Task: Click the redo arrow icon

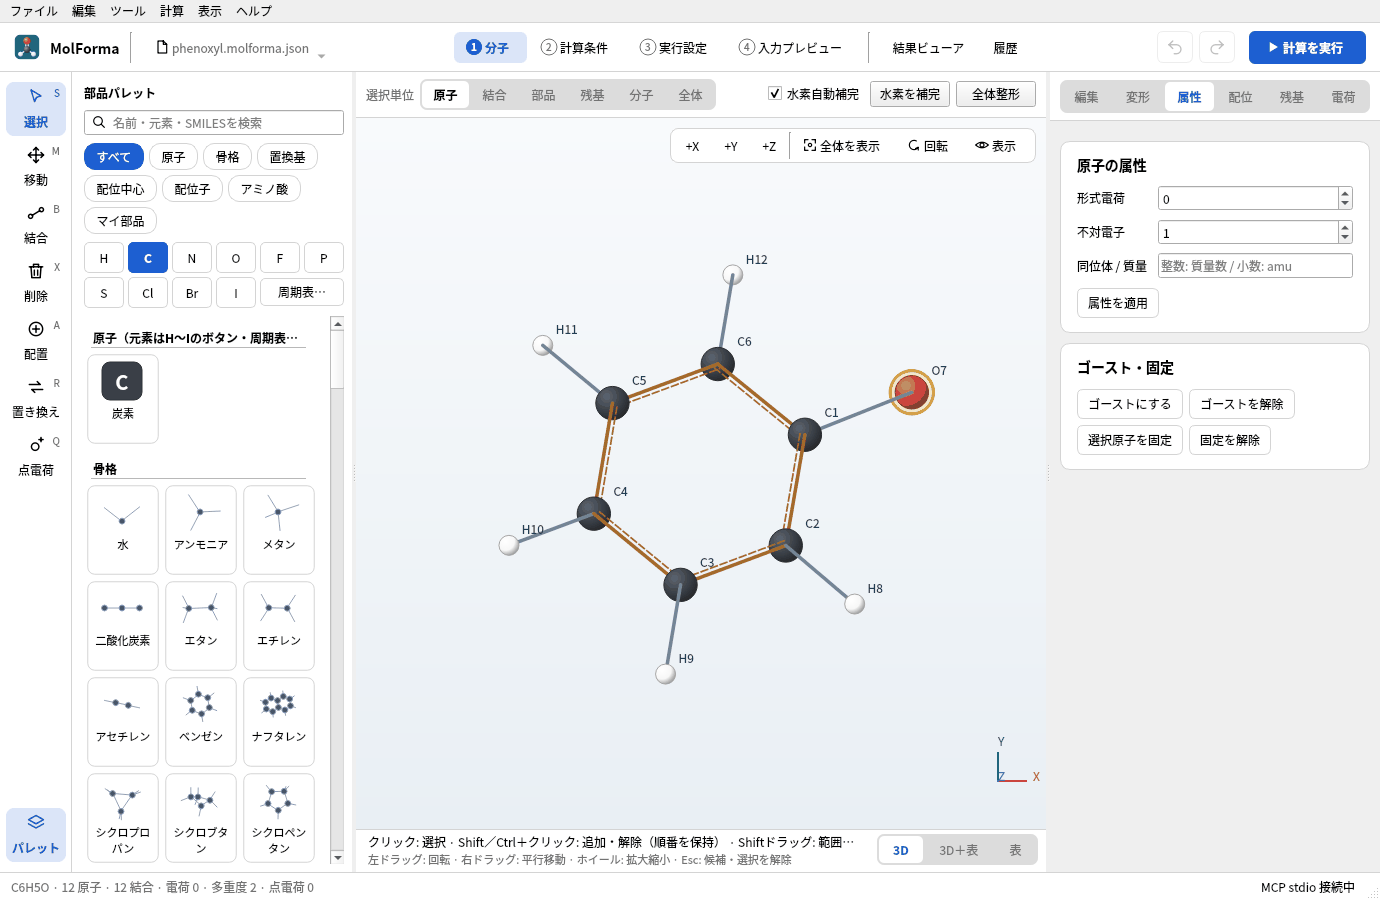Action: [1217, 47]
